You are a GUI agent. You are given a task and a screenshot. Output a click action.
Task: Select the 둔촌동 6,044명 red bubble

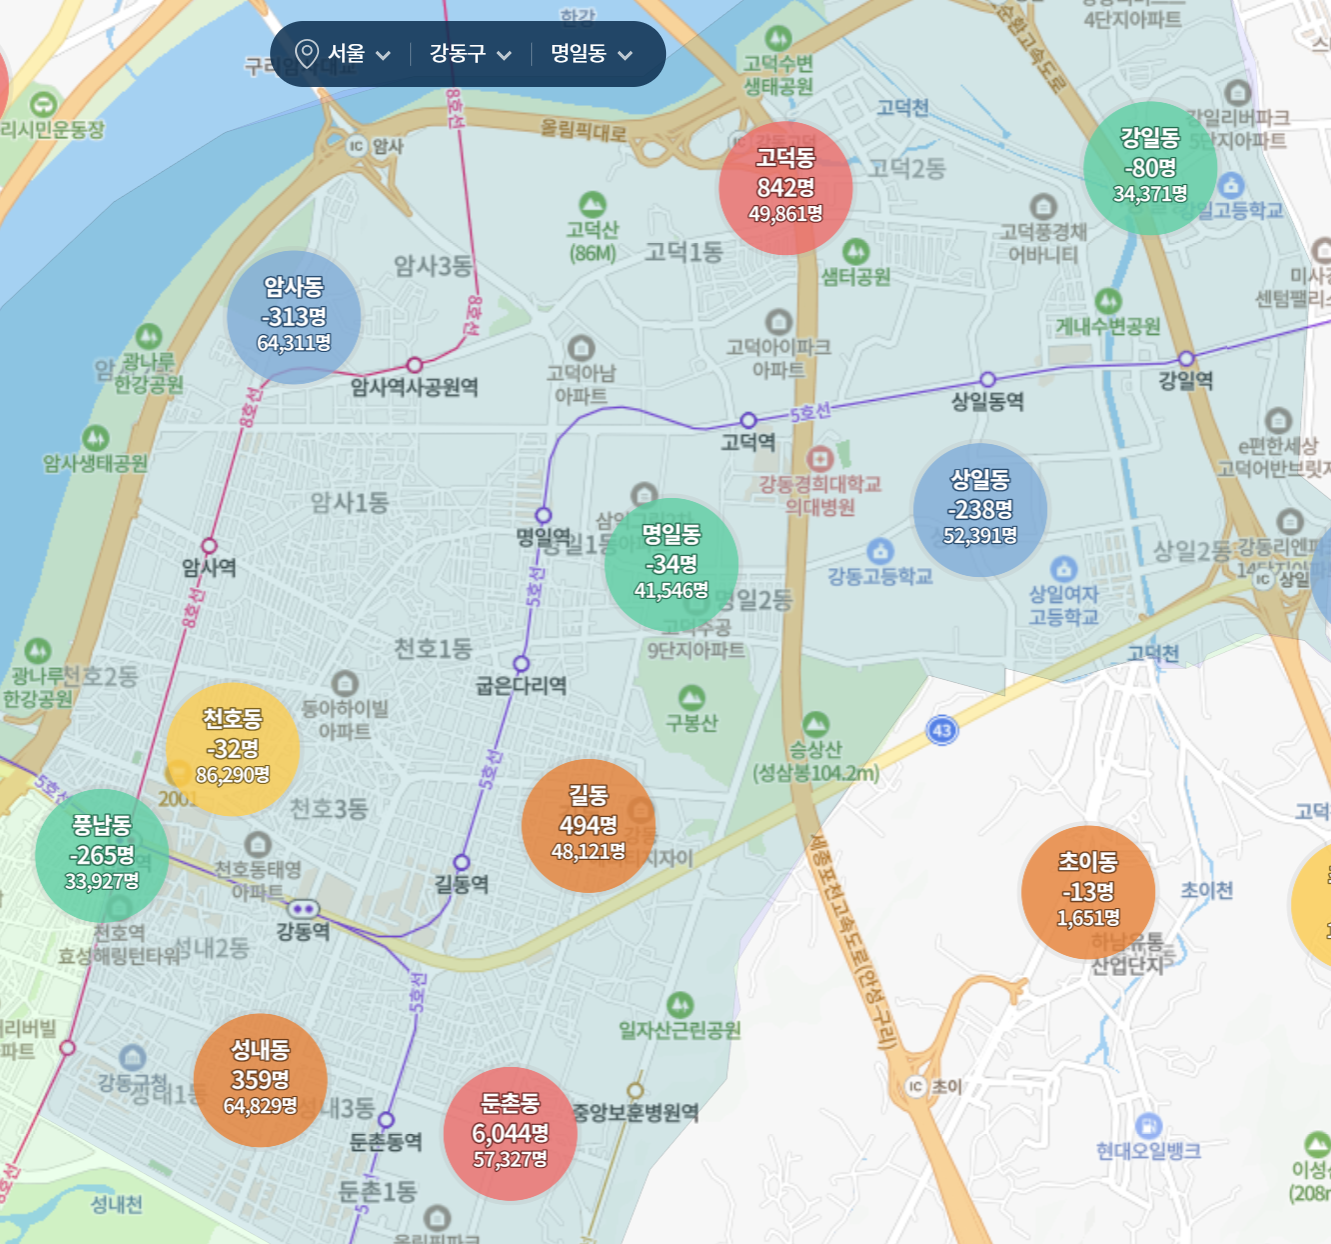pyautogui.click(x=510, y=1133)
